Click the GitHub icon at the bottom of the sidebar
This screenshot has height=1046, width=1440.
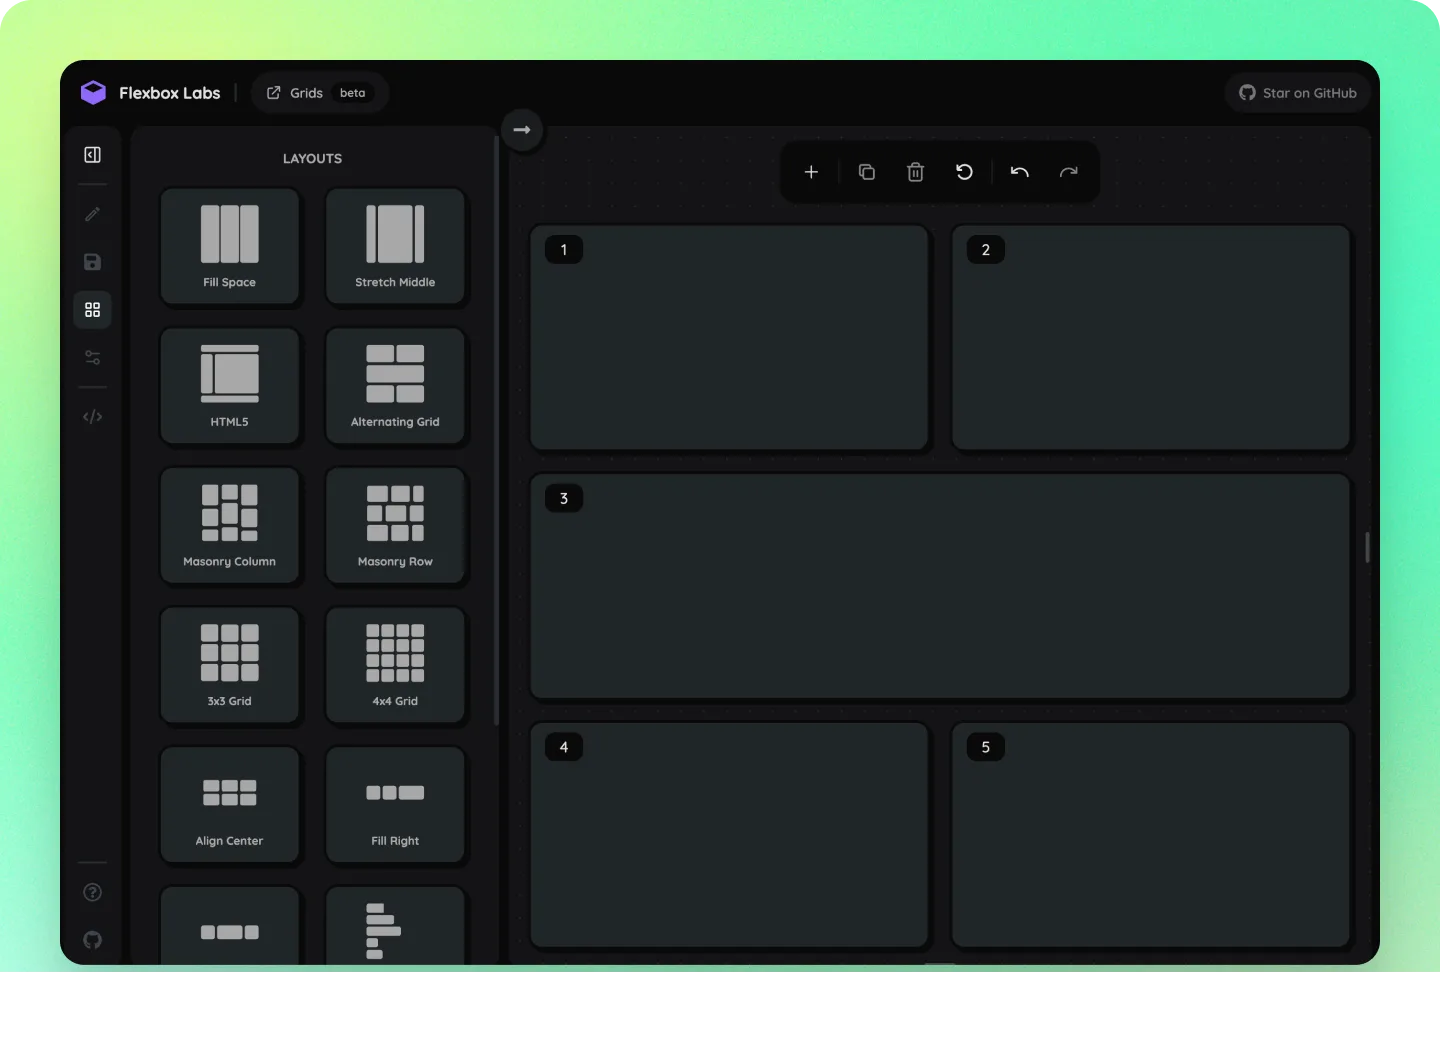click(x=92, y=940)
